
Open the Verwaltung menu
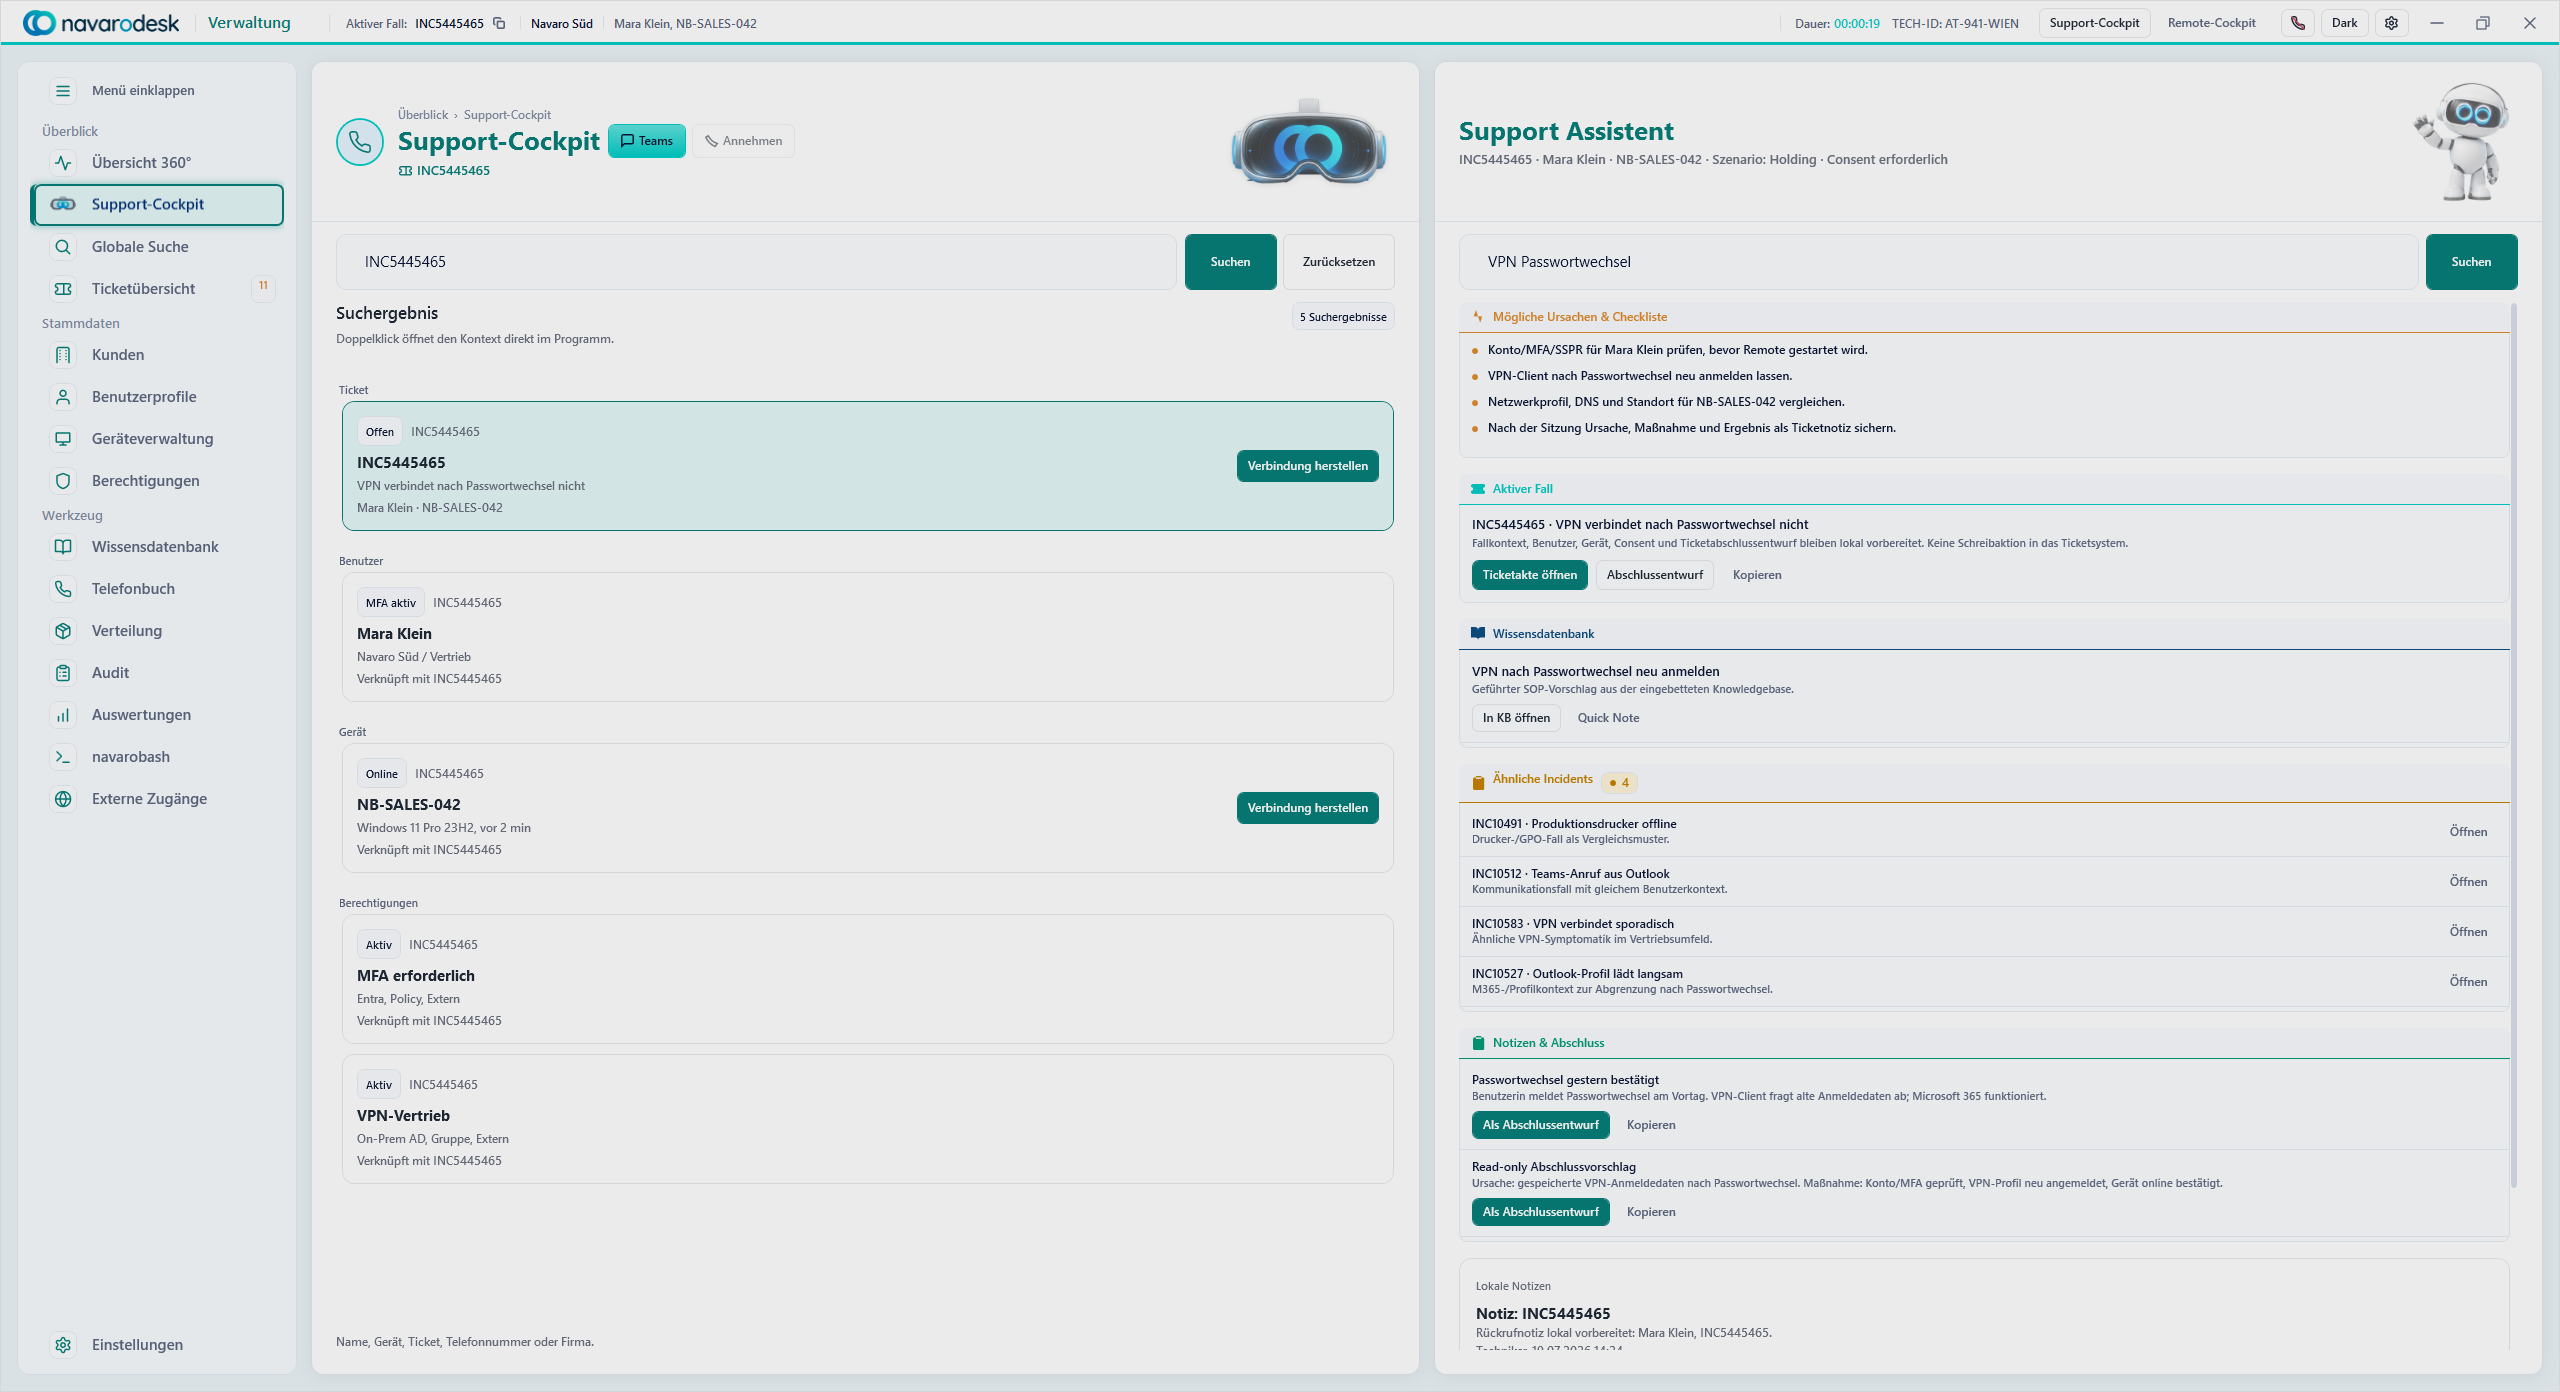point(249,23)
